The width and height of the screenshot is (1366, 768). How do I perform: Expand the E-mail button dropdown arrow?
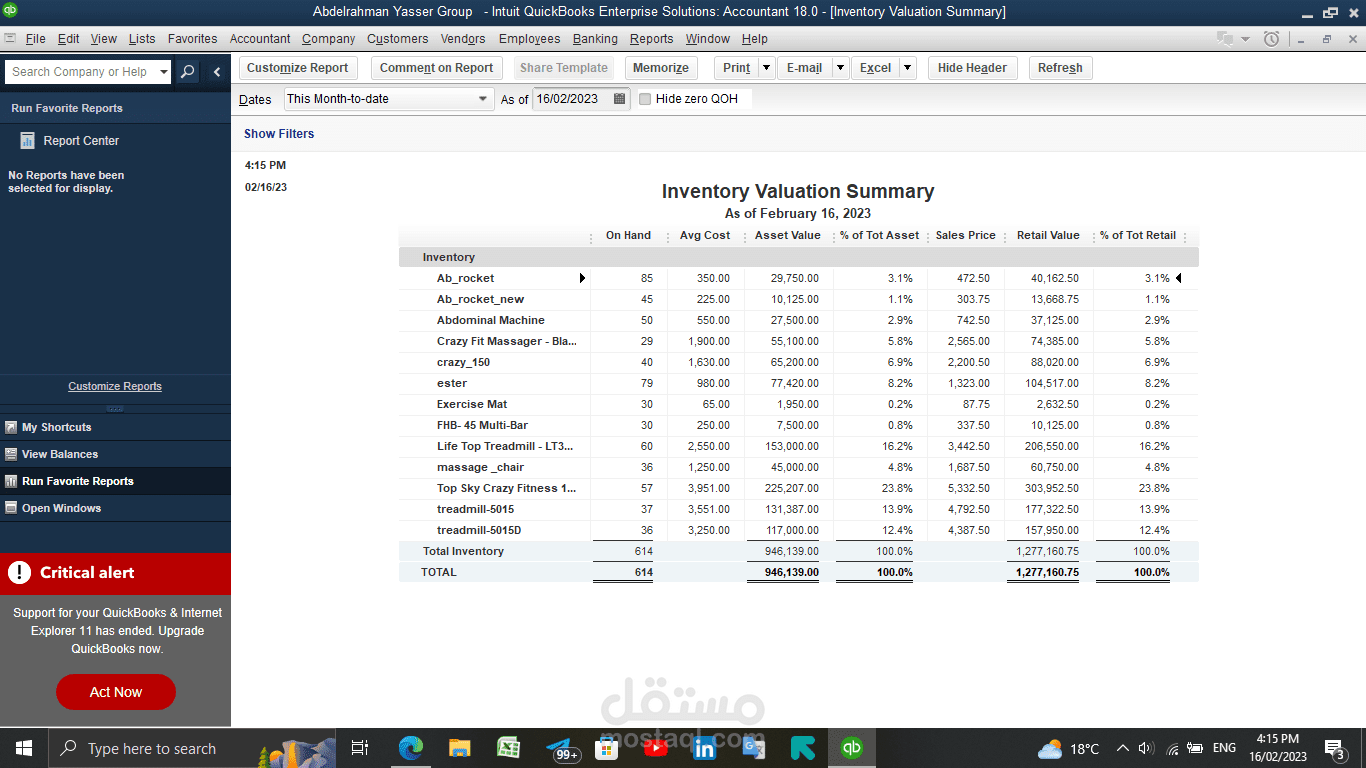[x=840, y=68]
